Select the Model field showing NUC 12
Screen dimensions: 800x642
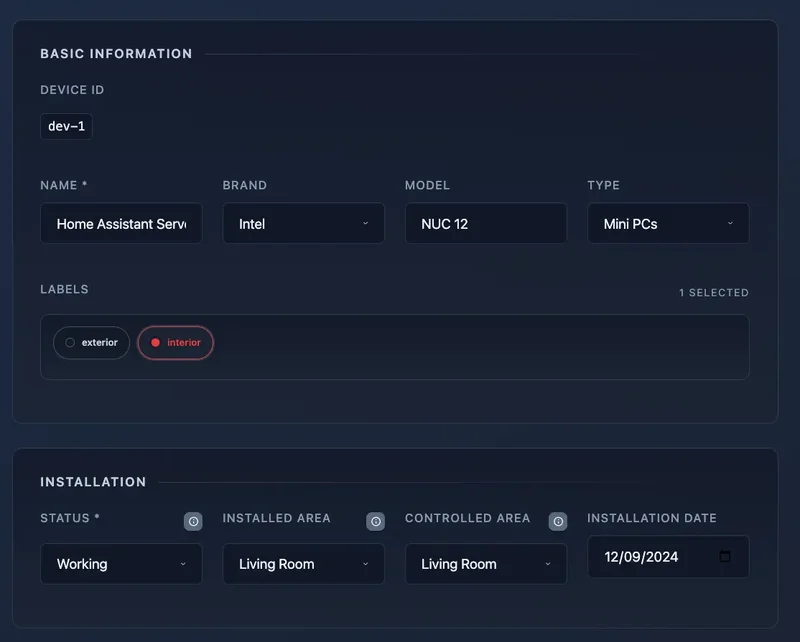[x=486, y=223]
